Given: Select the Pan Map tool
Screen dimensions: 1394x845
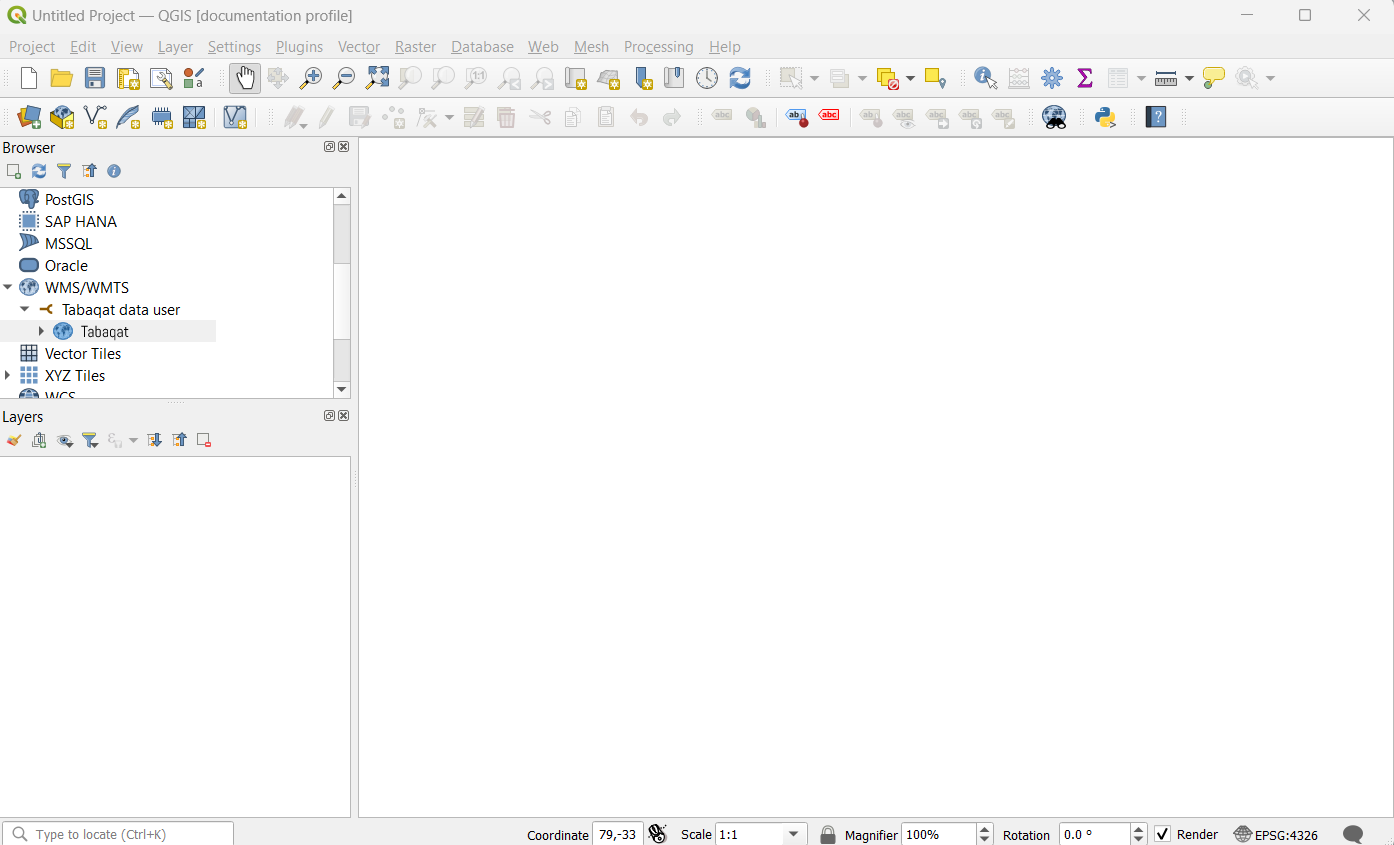Looking at the screenshot, I should [245, 77].
